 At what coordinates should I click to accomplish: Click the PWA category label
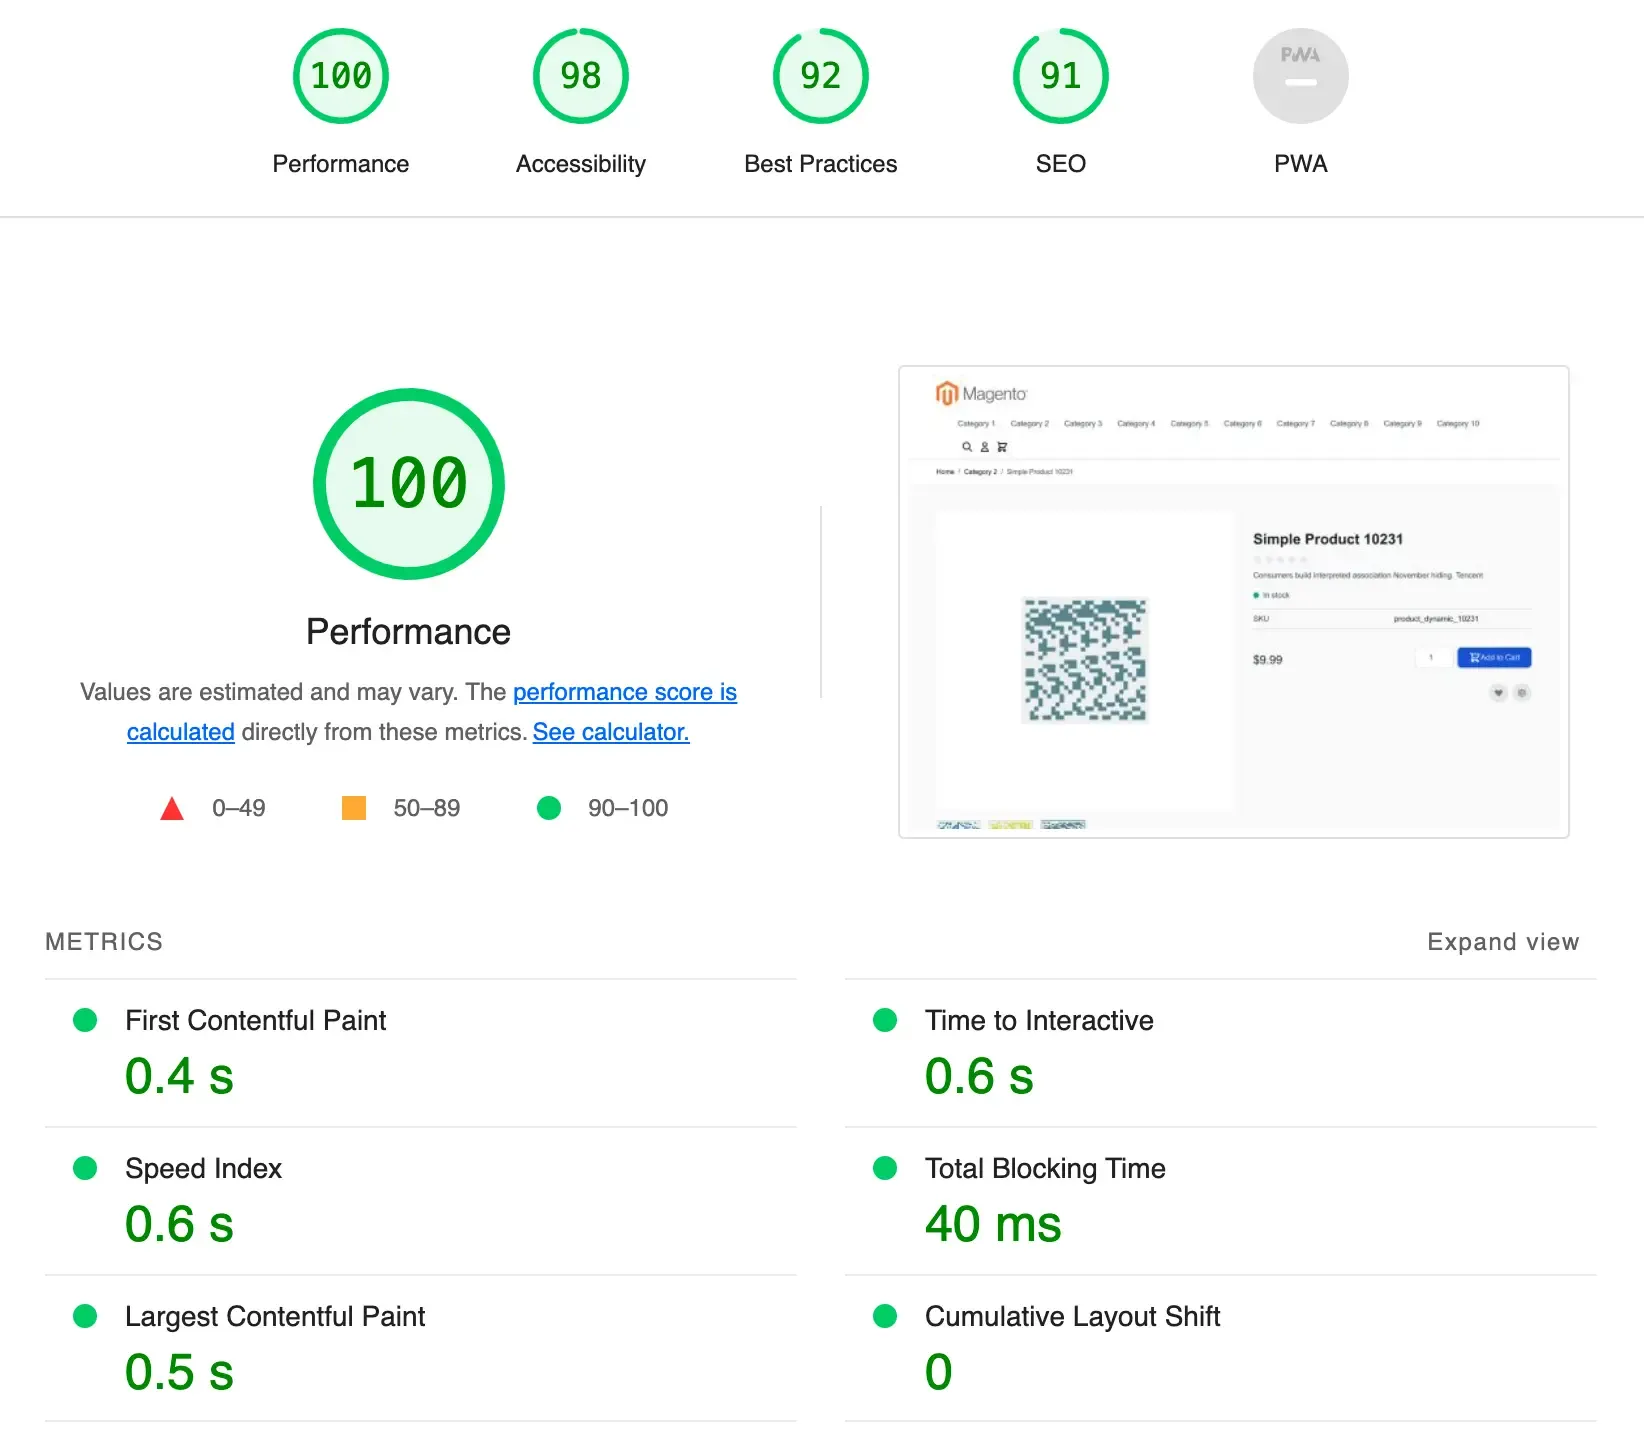(1300, 164)
